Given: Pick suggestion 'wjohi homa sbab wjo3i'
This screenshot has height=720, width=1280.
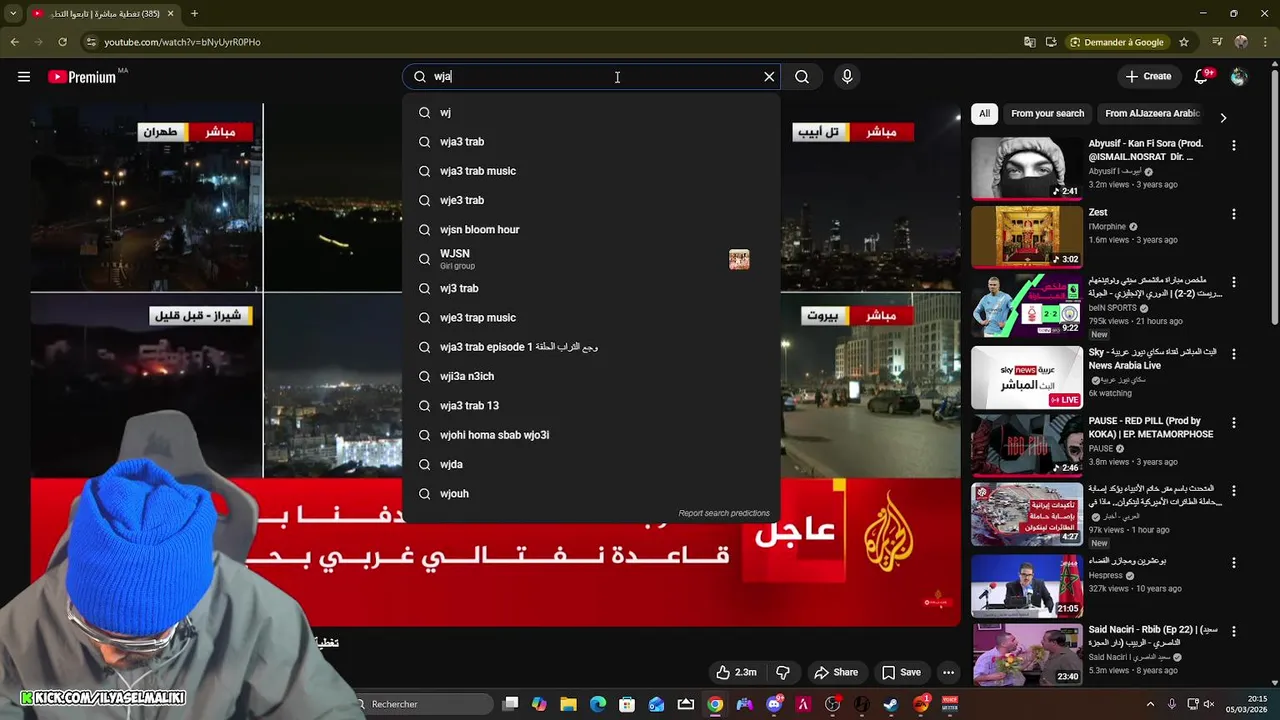Looking at the screenshot, I should pyautogui.click(x=591, y=435).
